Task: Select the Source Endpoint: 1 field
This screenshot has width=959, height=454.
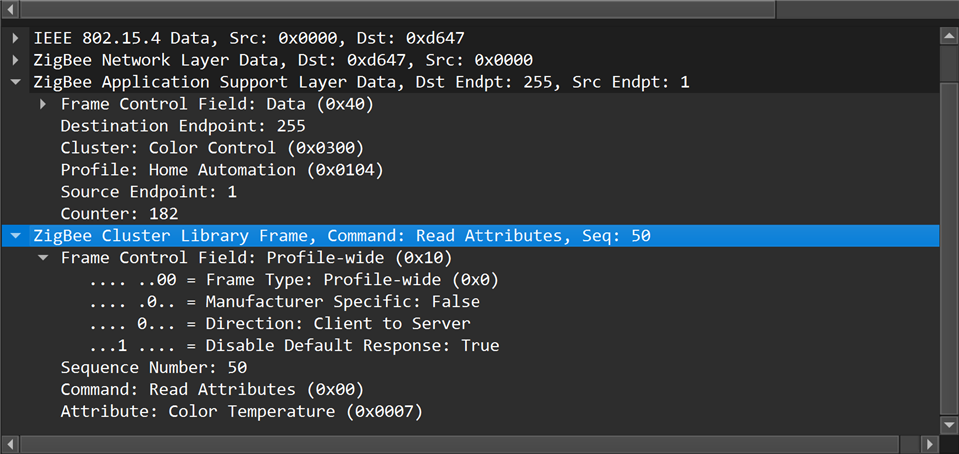Action: coord(149,192)
